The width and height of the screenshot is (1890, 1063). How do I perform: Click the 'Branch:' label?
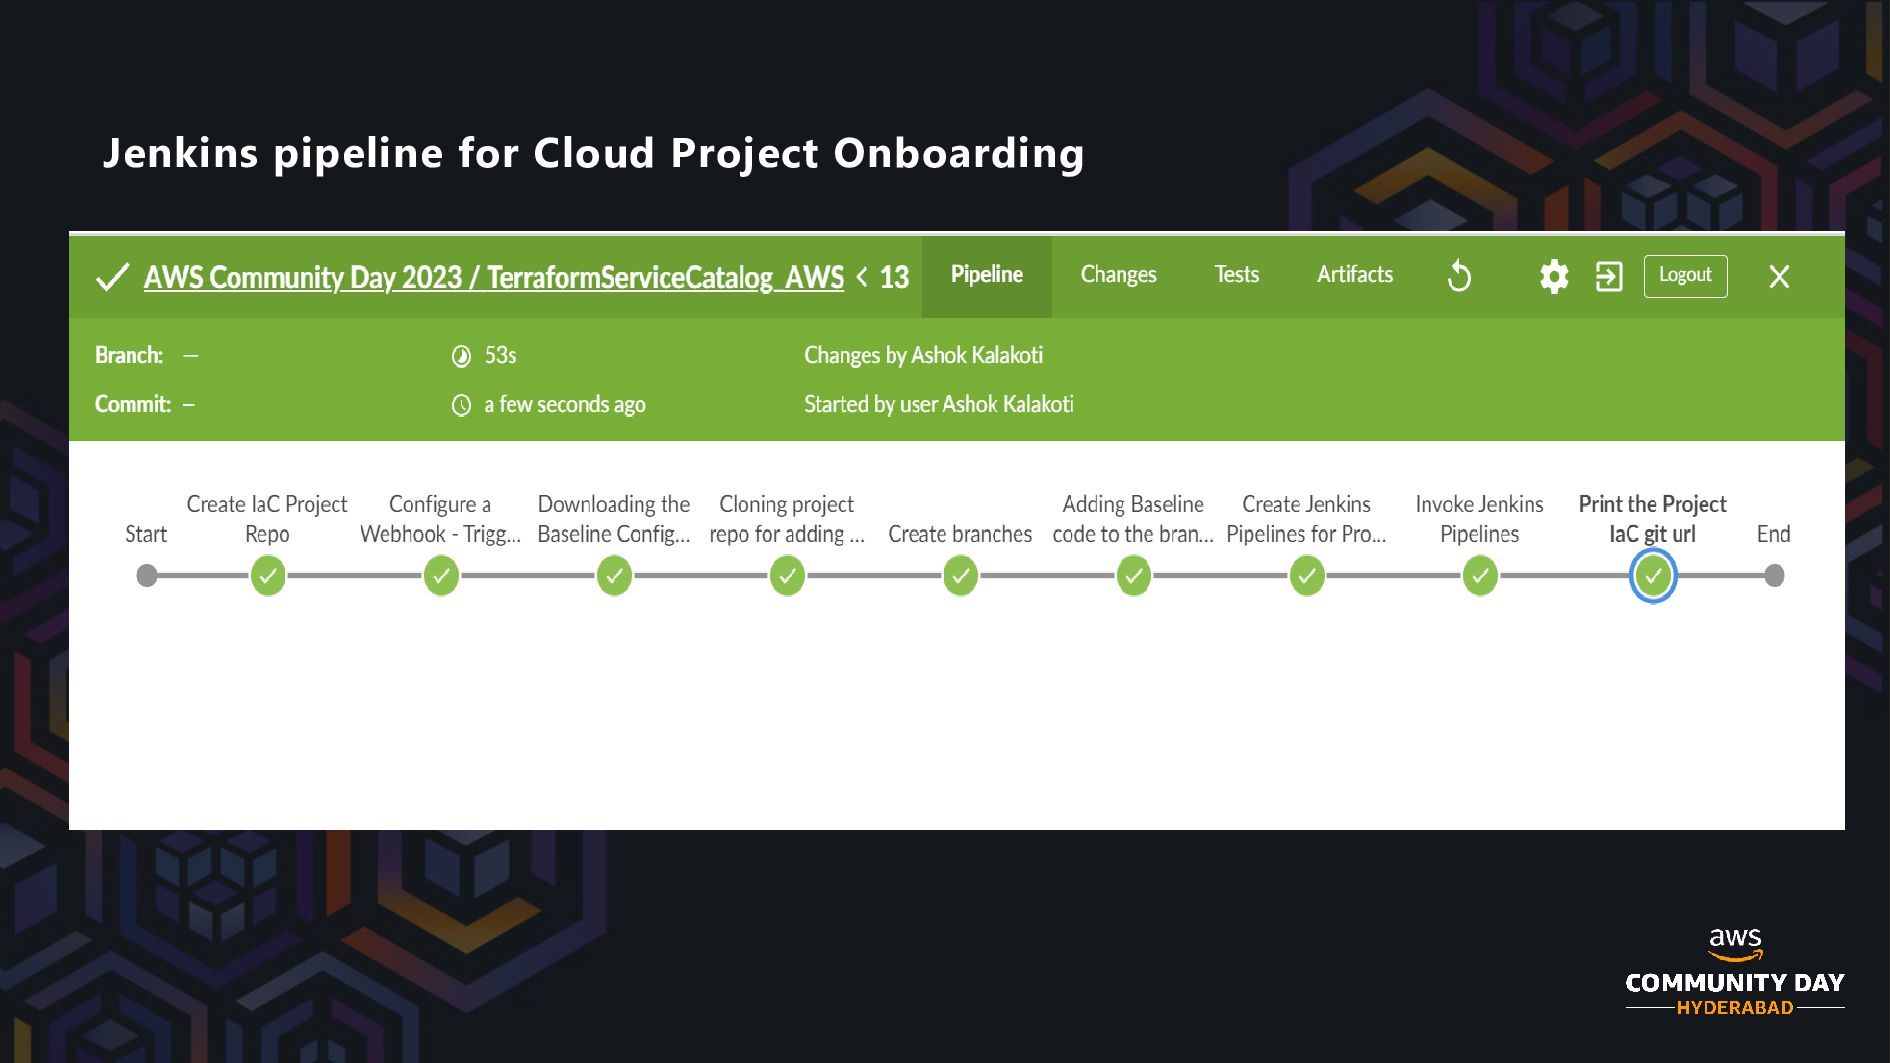129,355
